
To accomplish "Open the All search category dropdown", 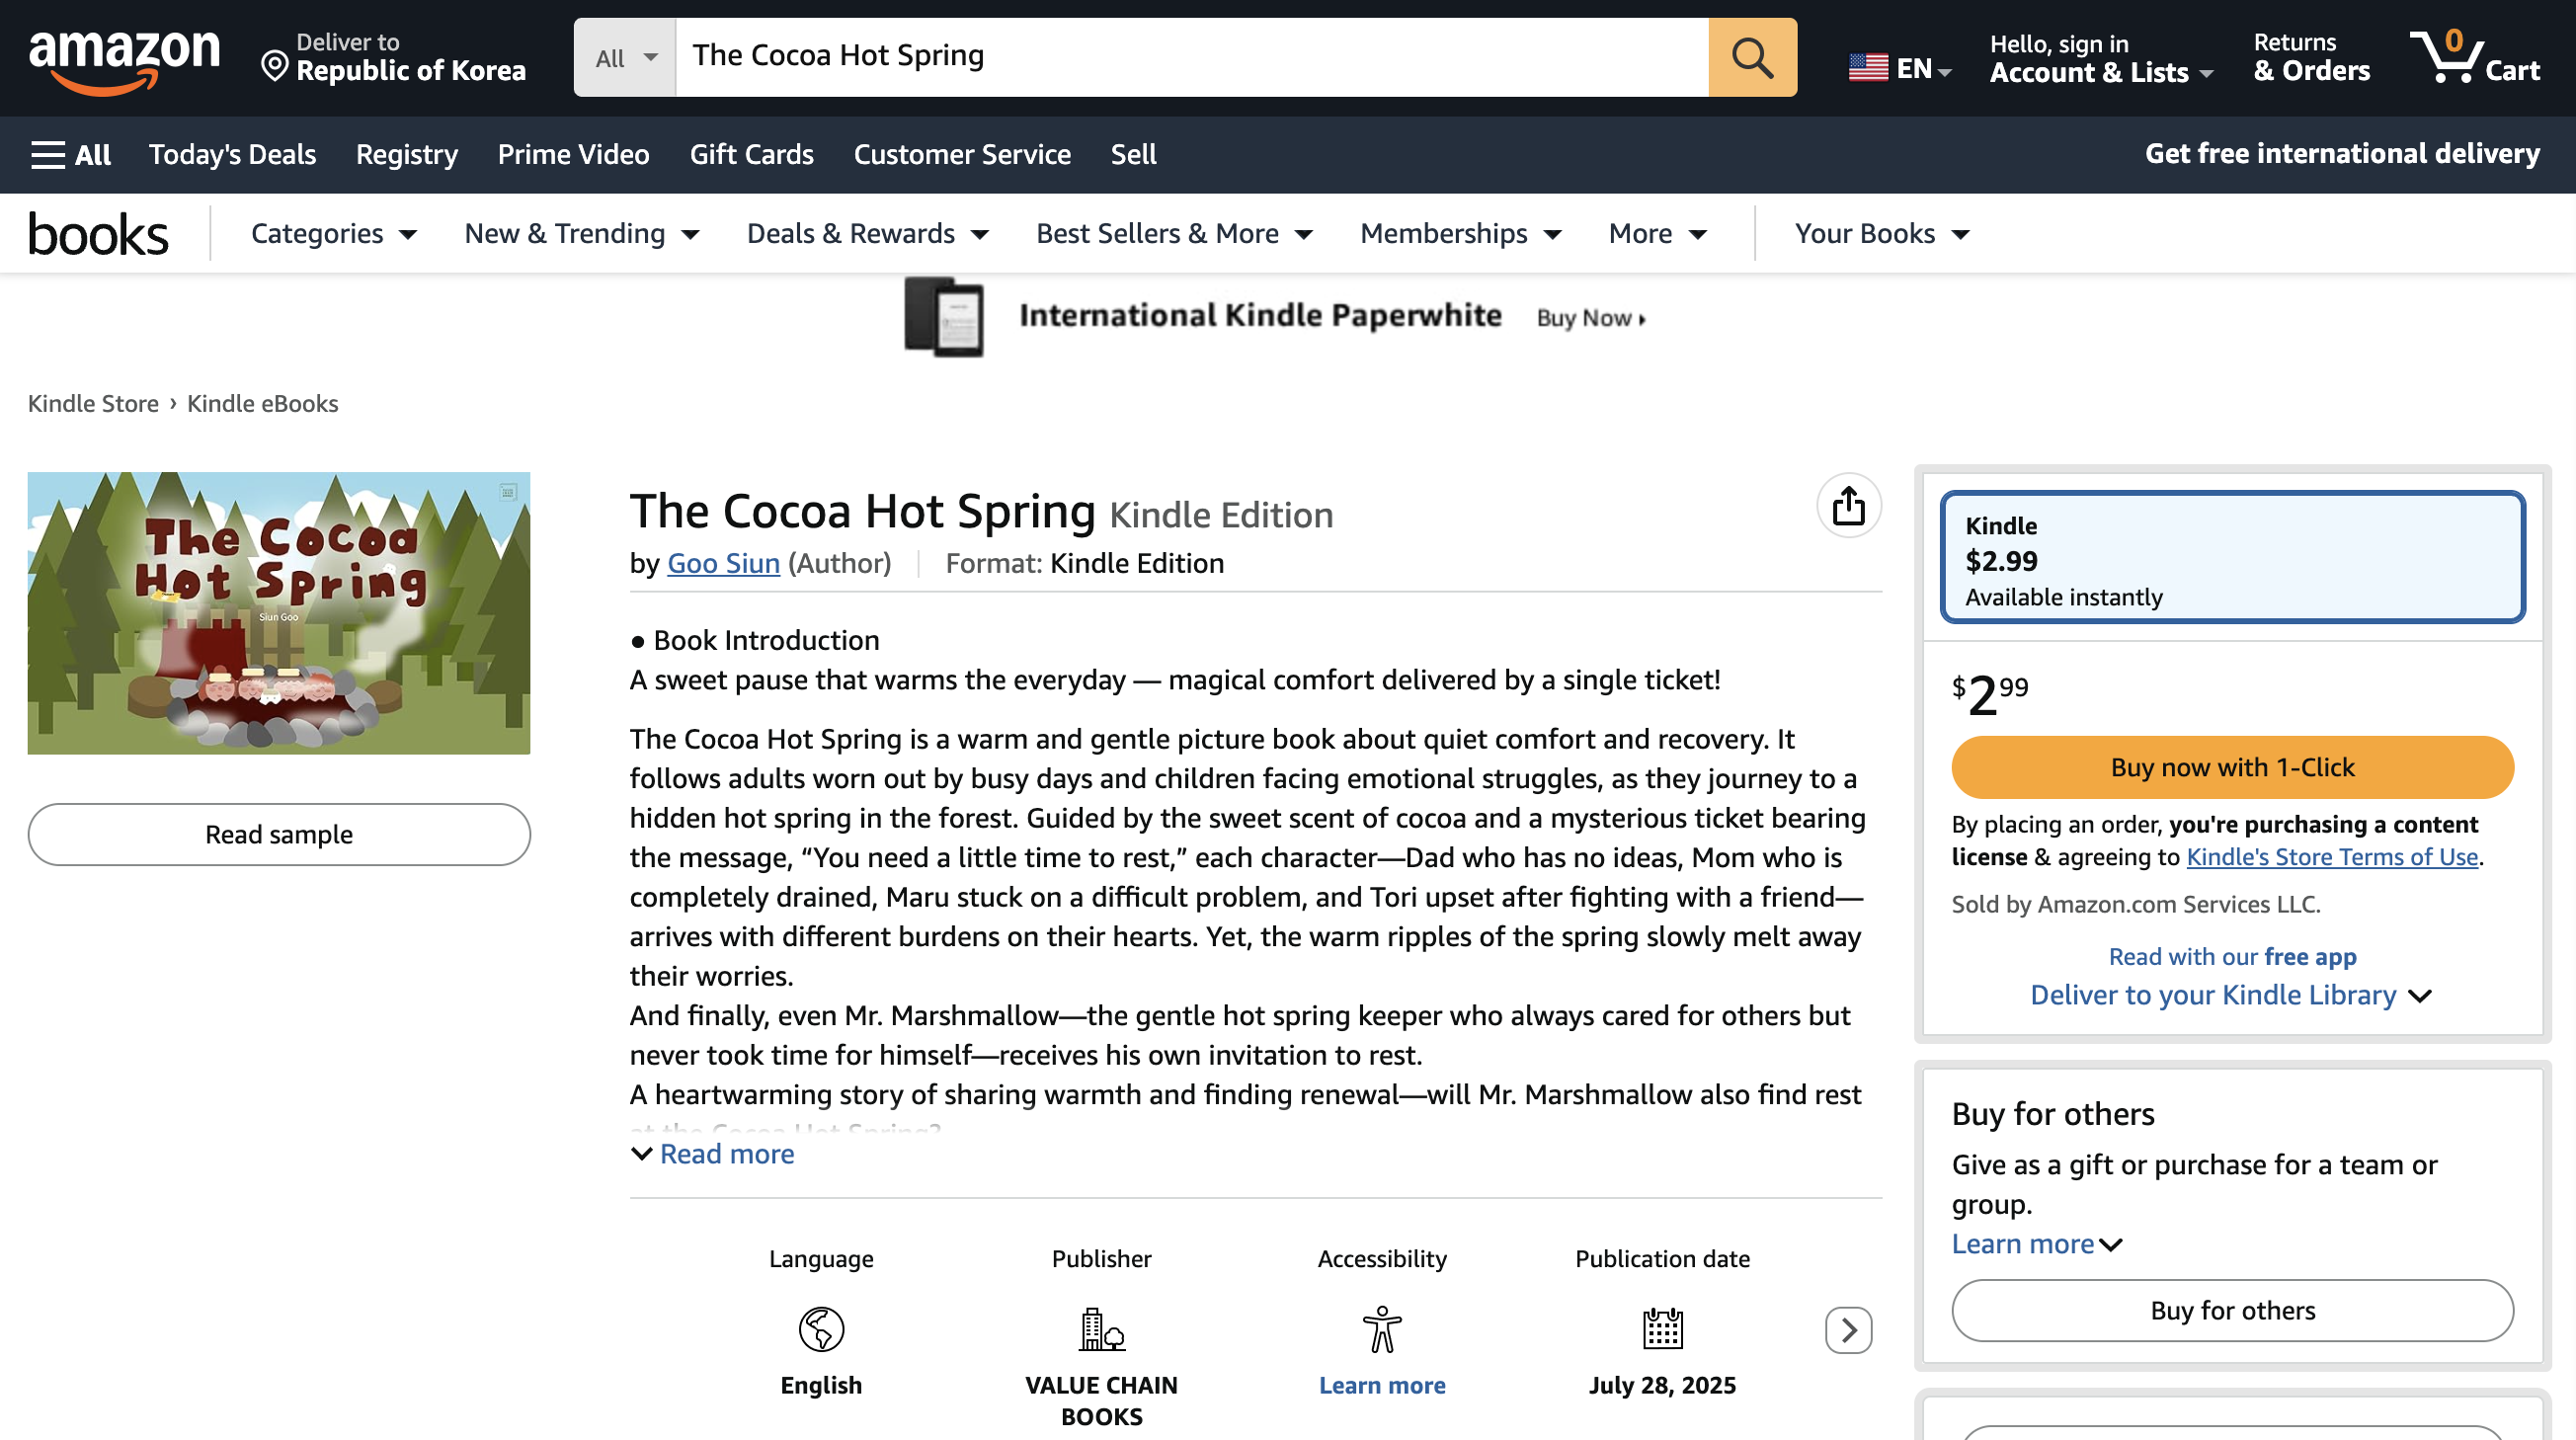I will click(625, 57).
